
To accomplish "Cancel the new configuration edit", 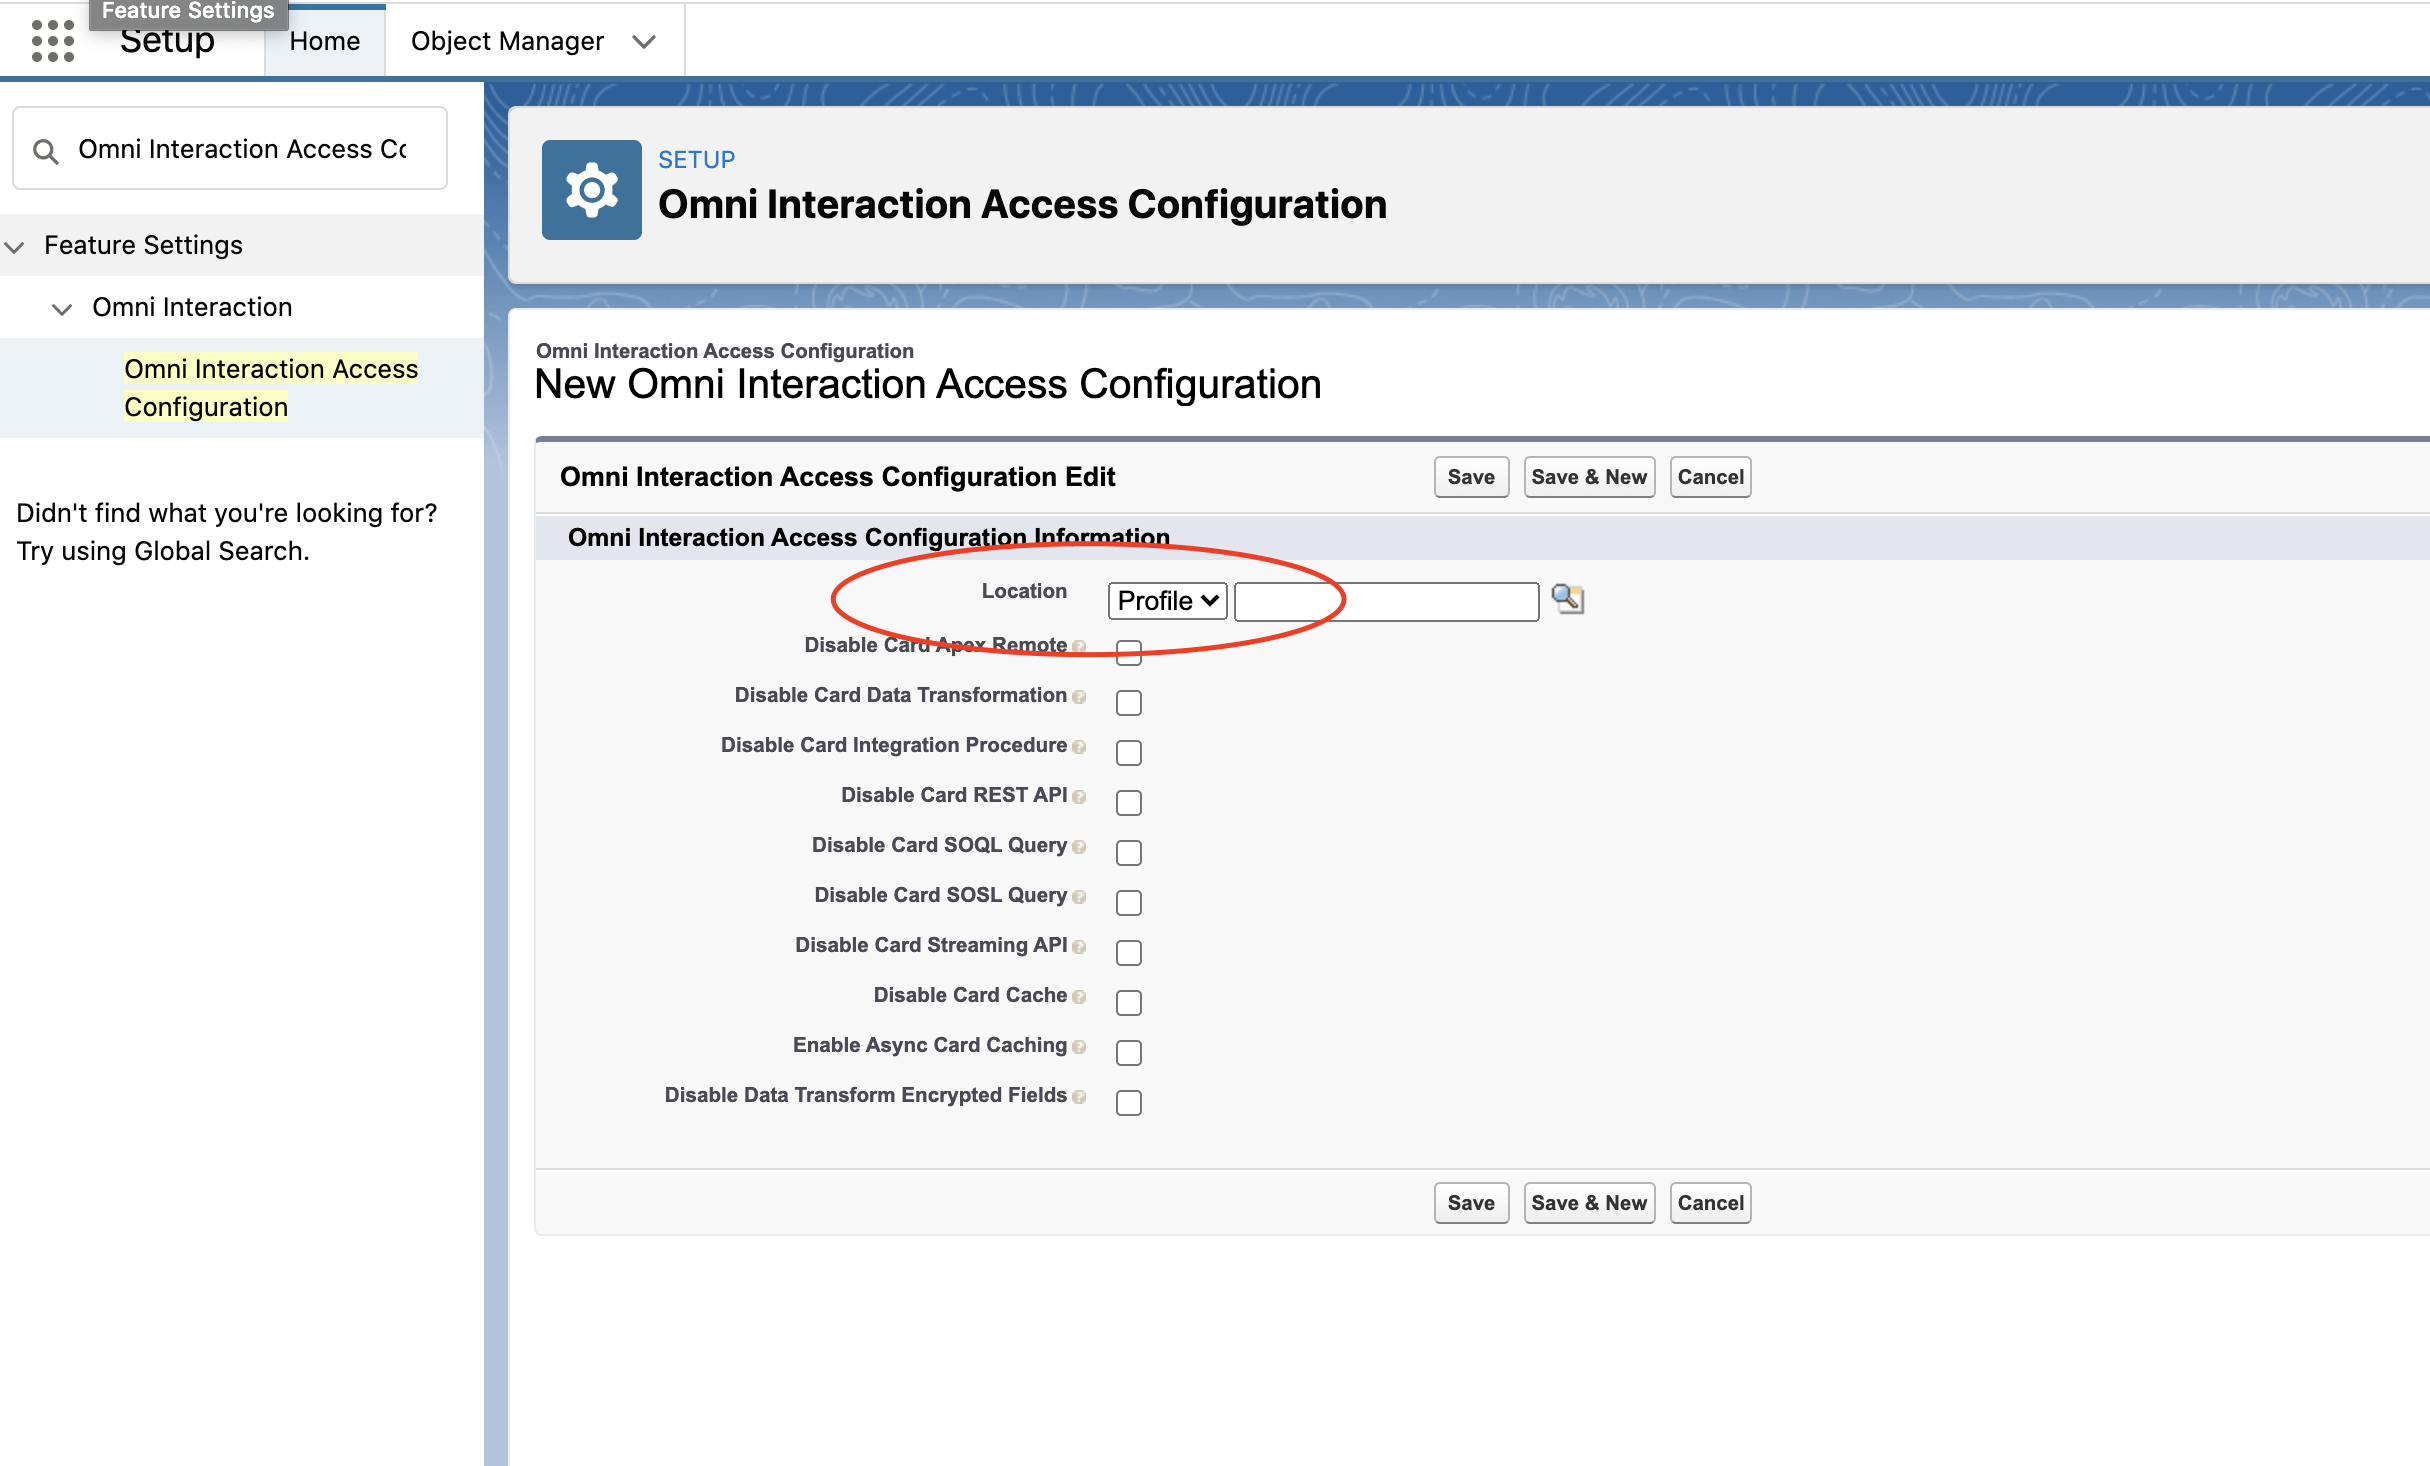I will pos(1710,477).
